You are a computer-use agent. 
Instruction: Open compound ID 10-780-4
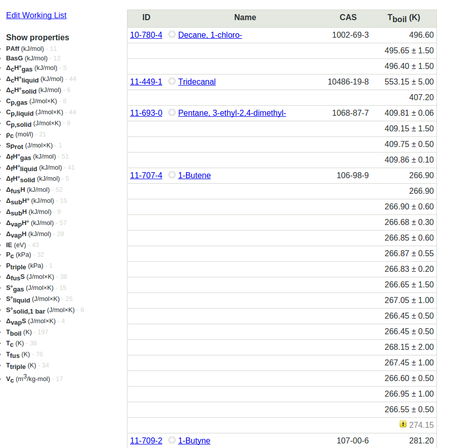click(x=146, y=35)
